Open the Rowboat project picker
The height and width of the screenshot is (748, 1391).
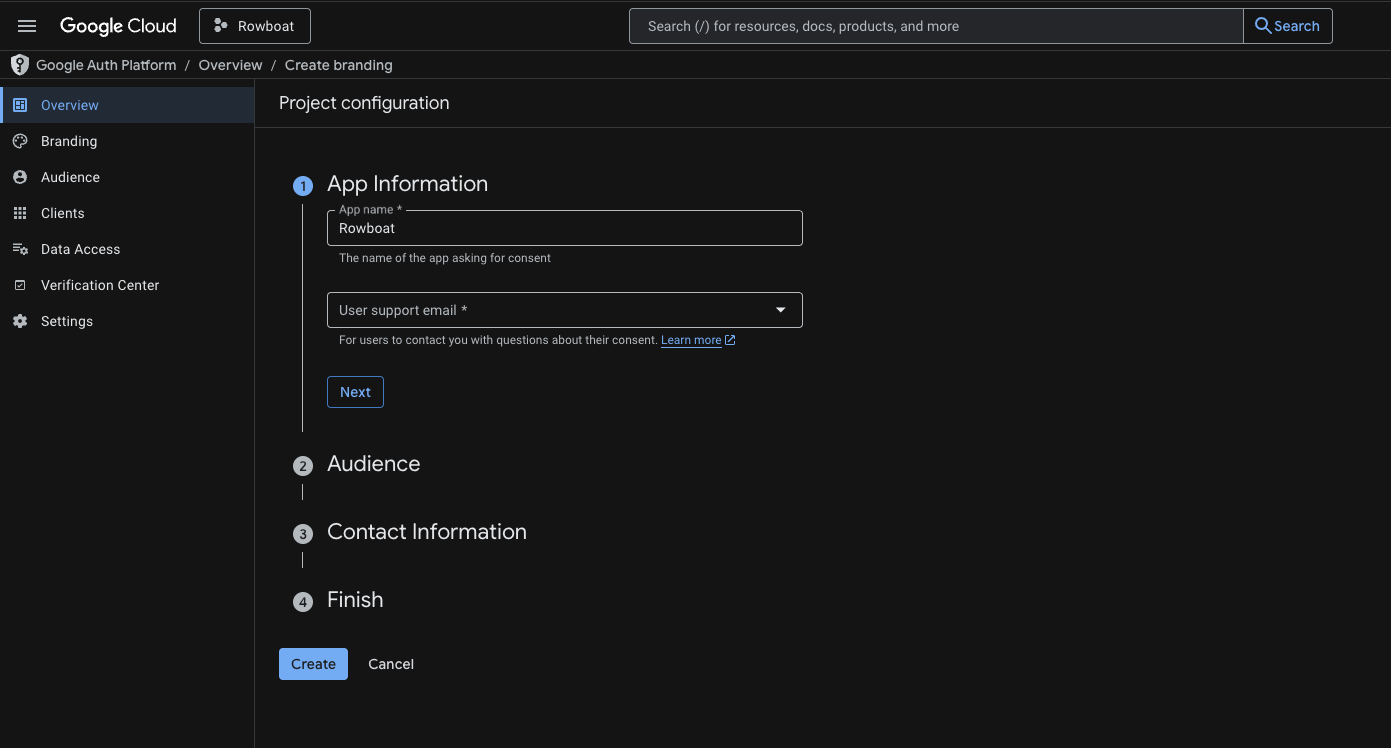[x=254, y=25]
